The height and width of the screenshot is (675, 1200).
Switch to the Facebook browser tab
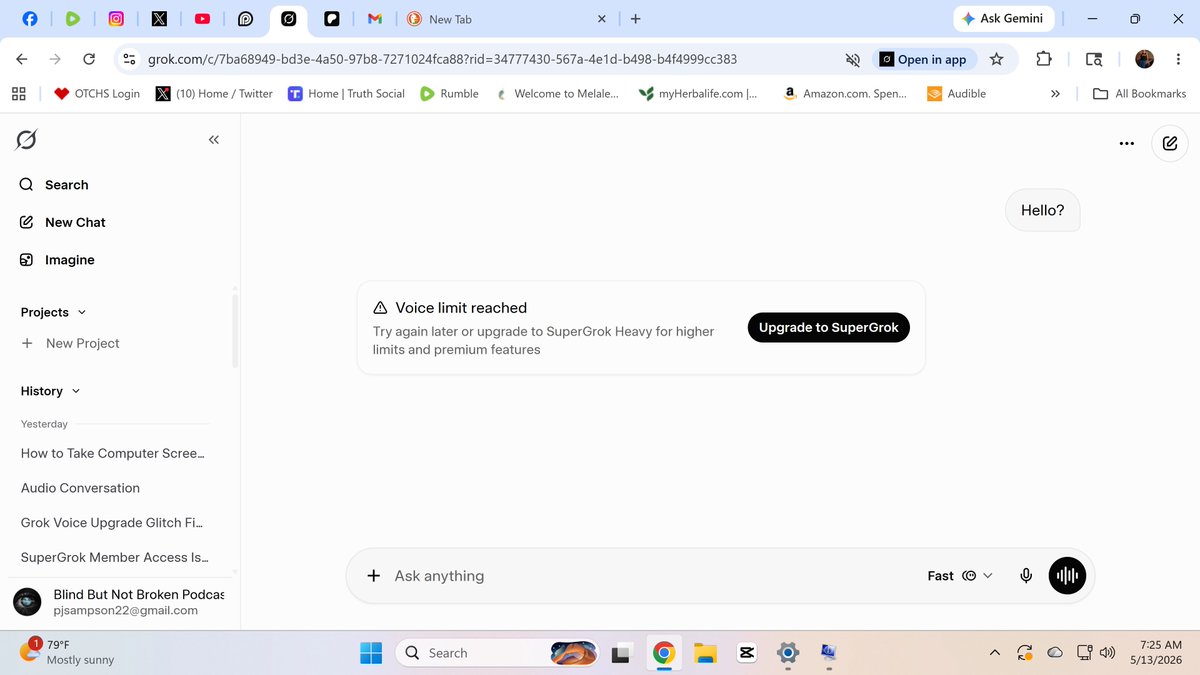(30, 19)
